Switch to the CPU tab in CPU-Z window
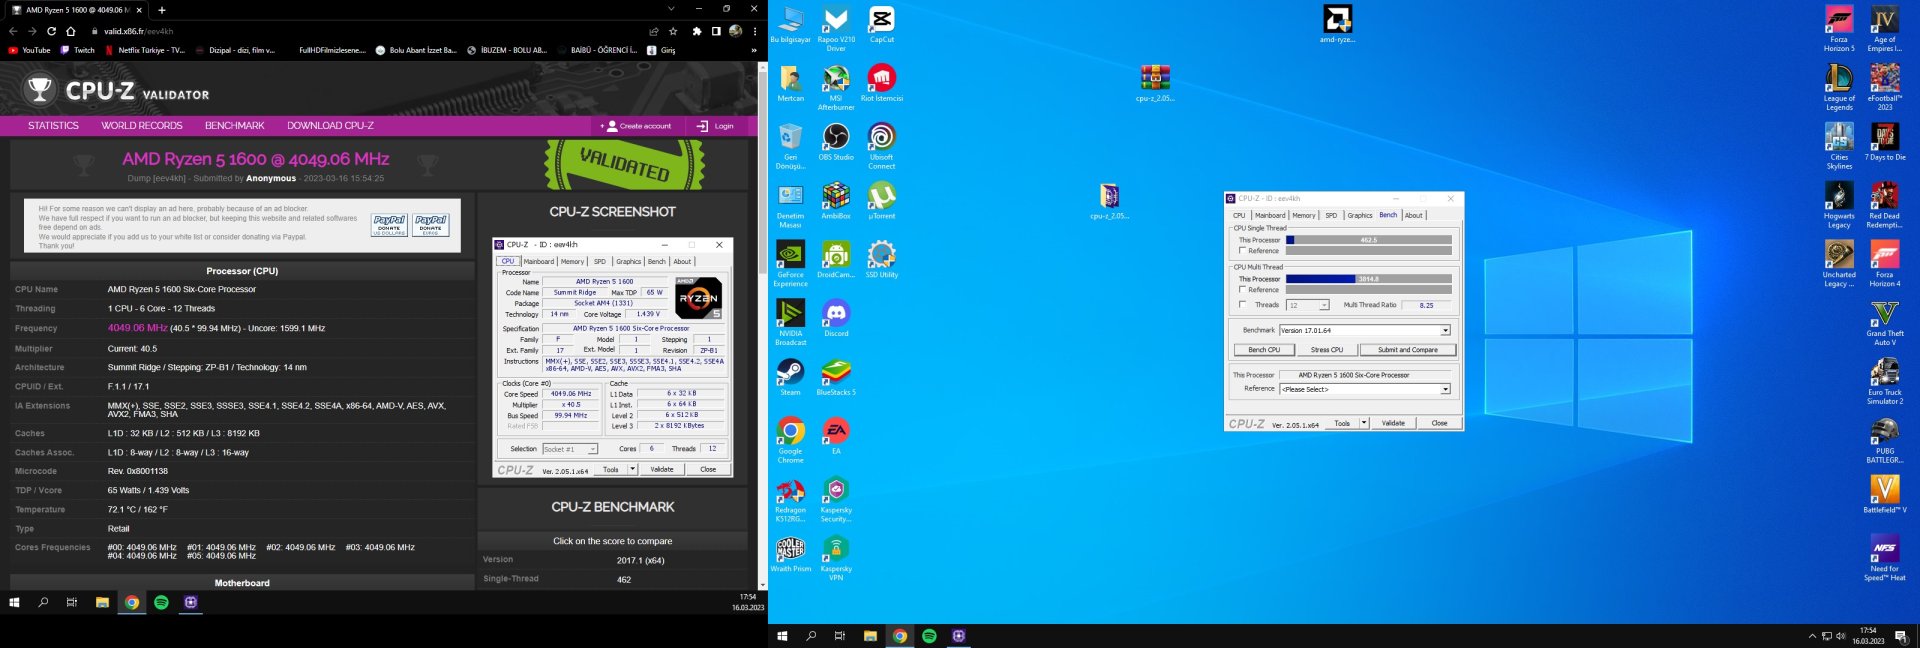Viewport: 1920px width, 648px height. [1239, 215]
